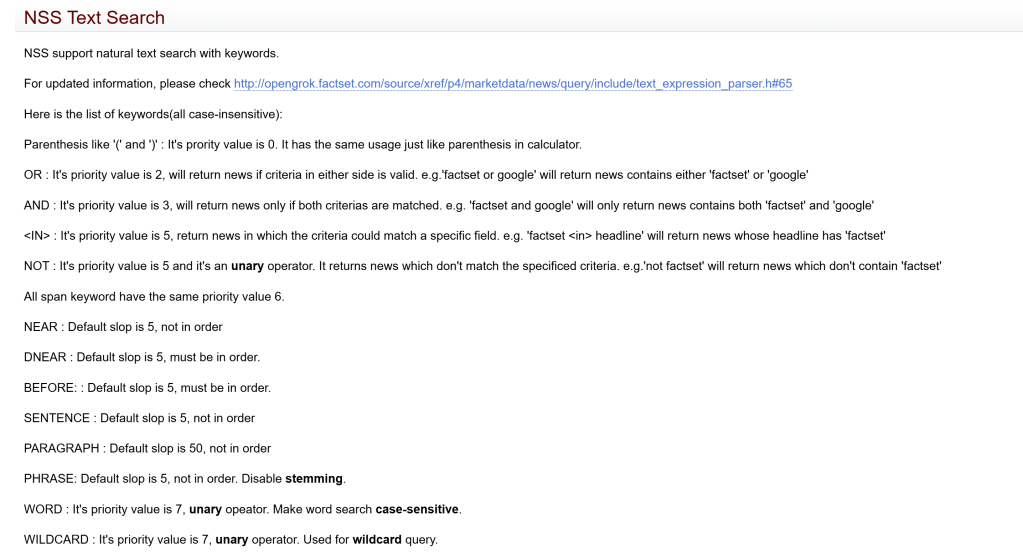Click the BEFORE default slop line
Screen dimensions: 1023x554
click(x=147, y=388)
